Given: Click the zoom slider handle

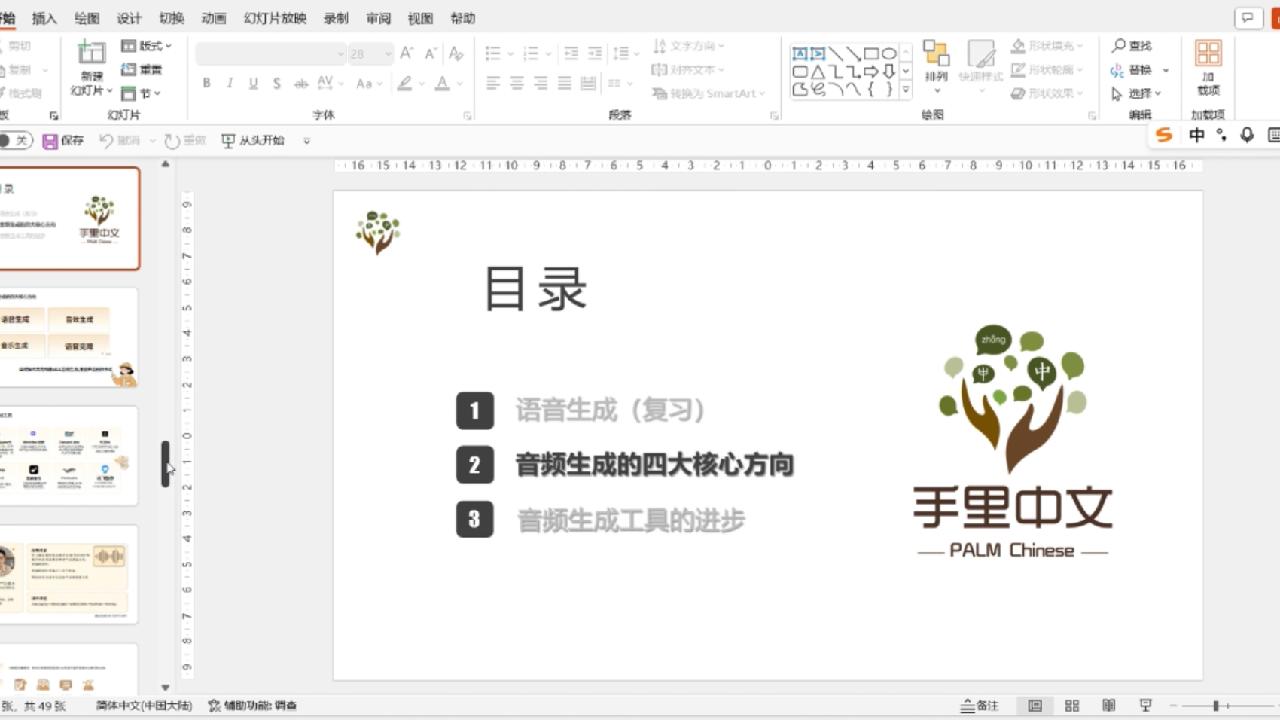Looking at the screenshot, I should click(x=1216, y=706).
